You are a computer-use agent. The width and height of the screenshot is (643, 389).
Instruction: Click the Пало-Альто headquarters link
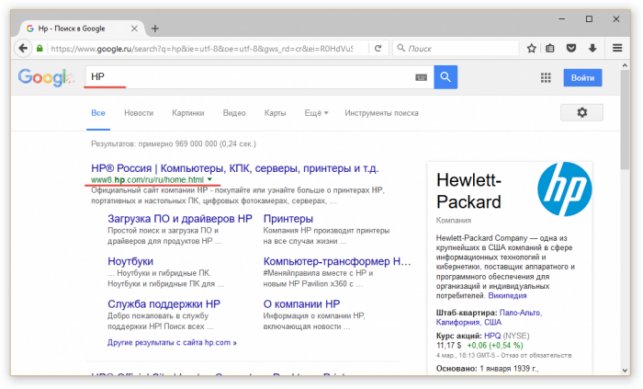(x=520, y=313)
